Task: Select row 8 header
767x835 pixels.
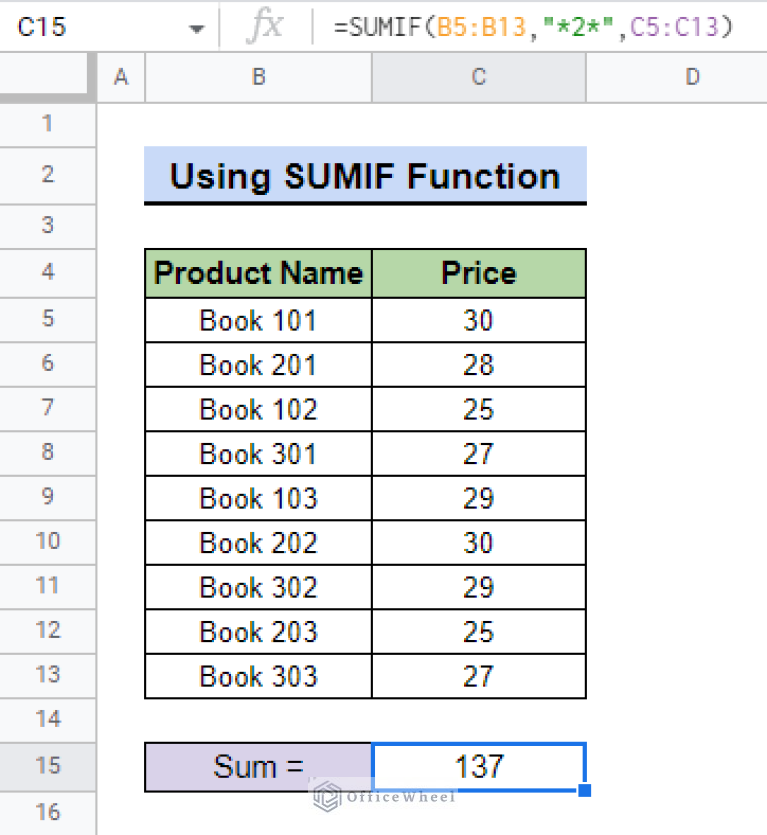Action: click(48, 453)
